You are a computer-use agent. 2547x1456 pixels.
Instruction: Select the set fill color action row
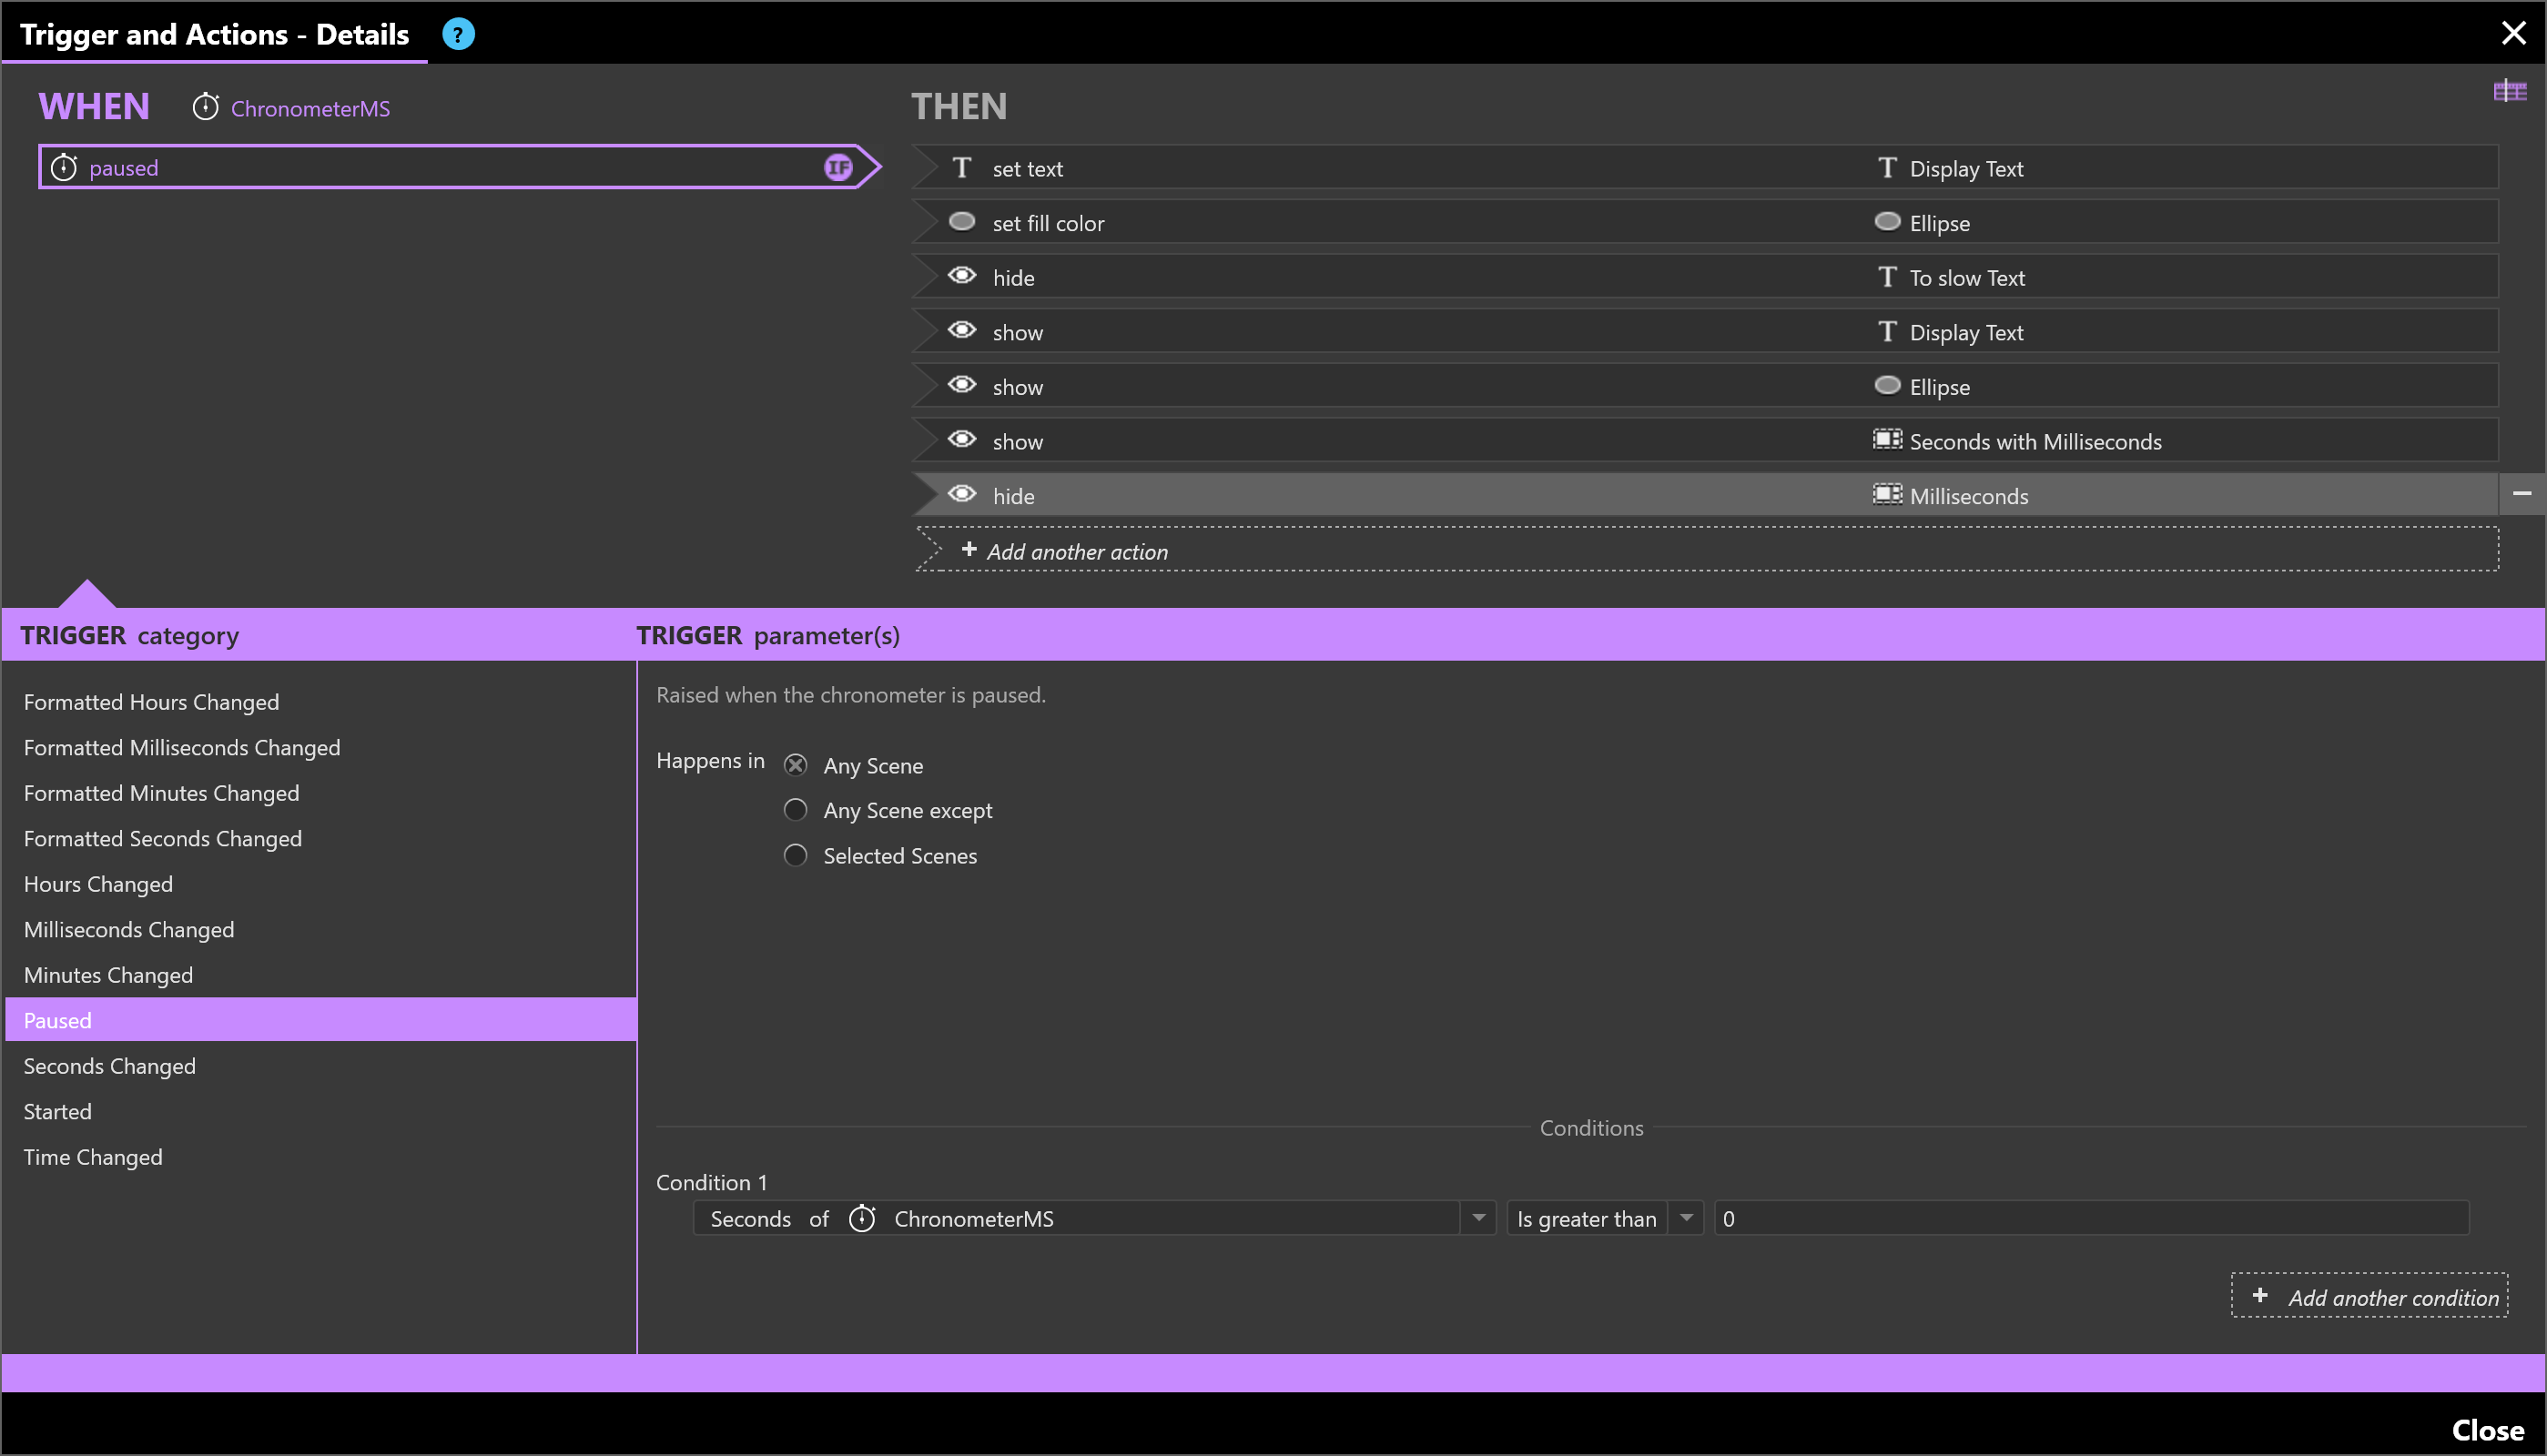1705,222
